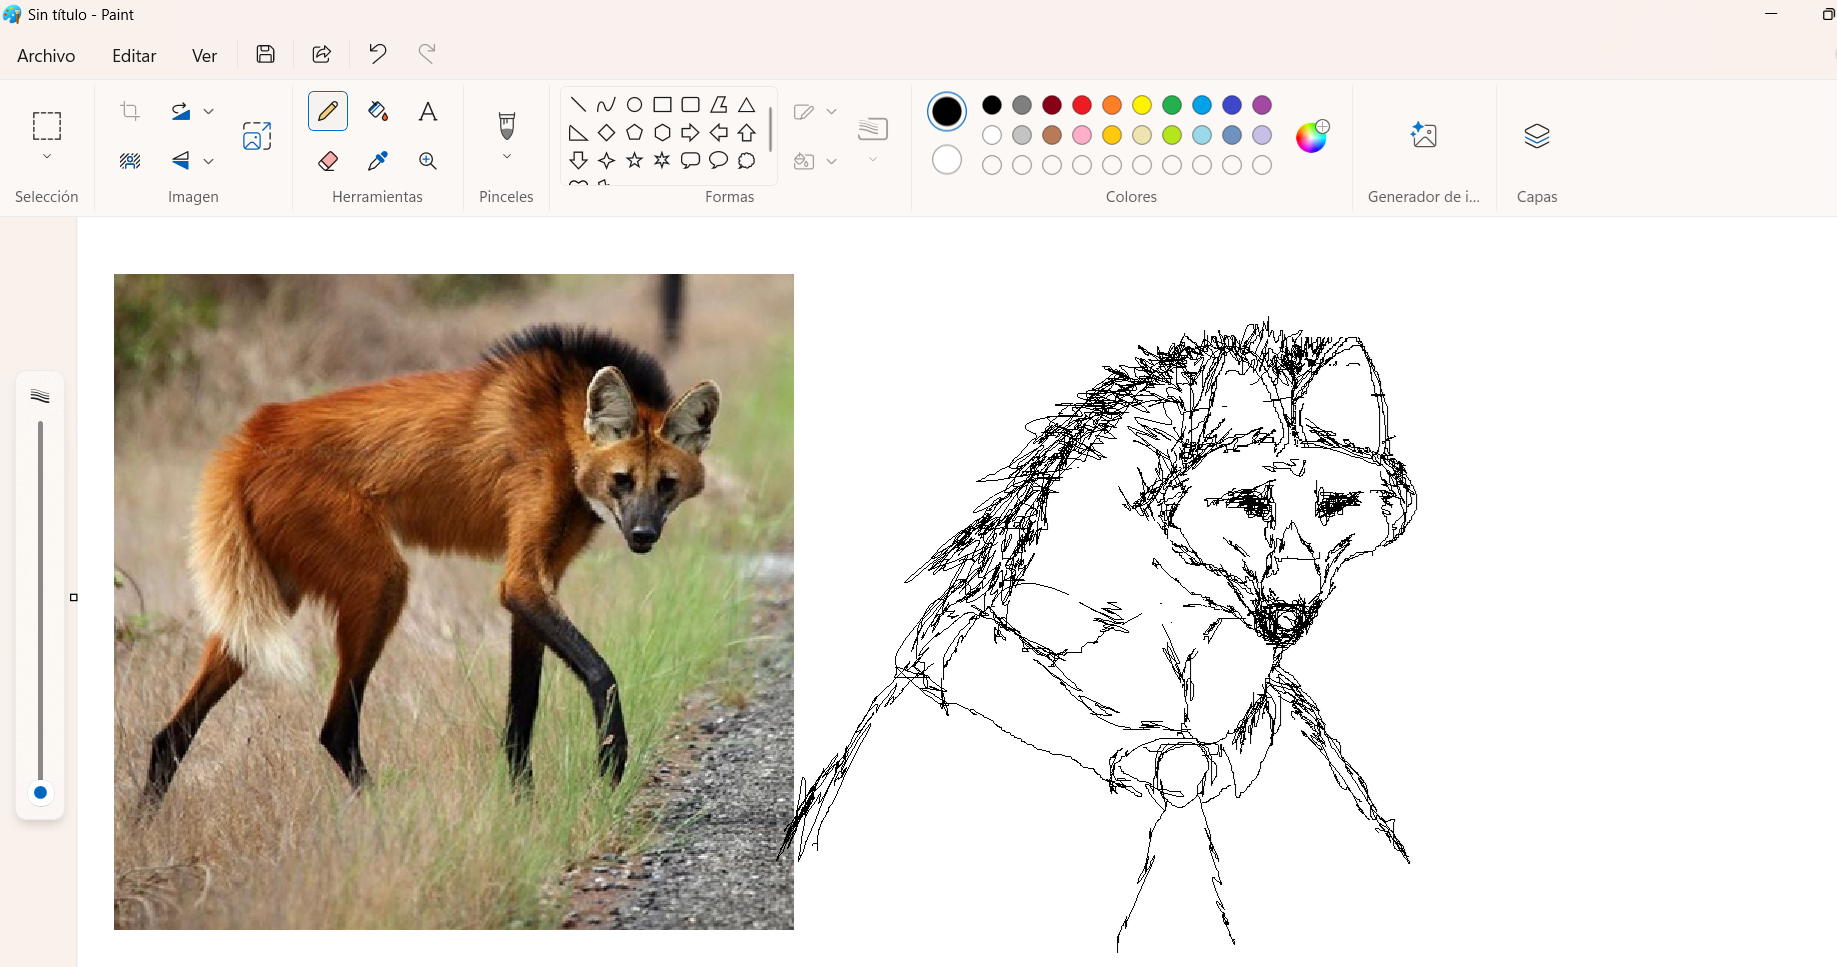
Task: Expand the Selection options dropdown
Action: [47, 157]
